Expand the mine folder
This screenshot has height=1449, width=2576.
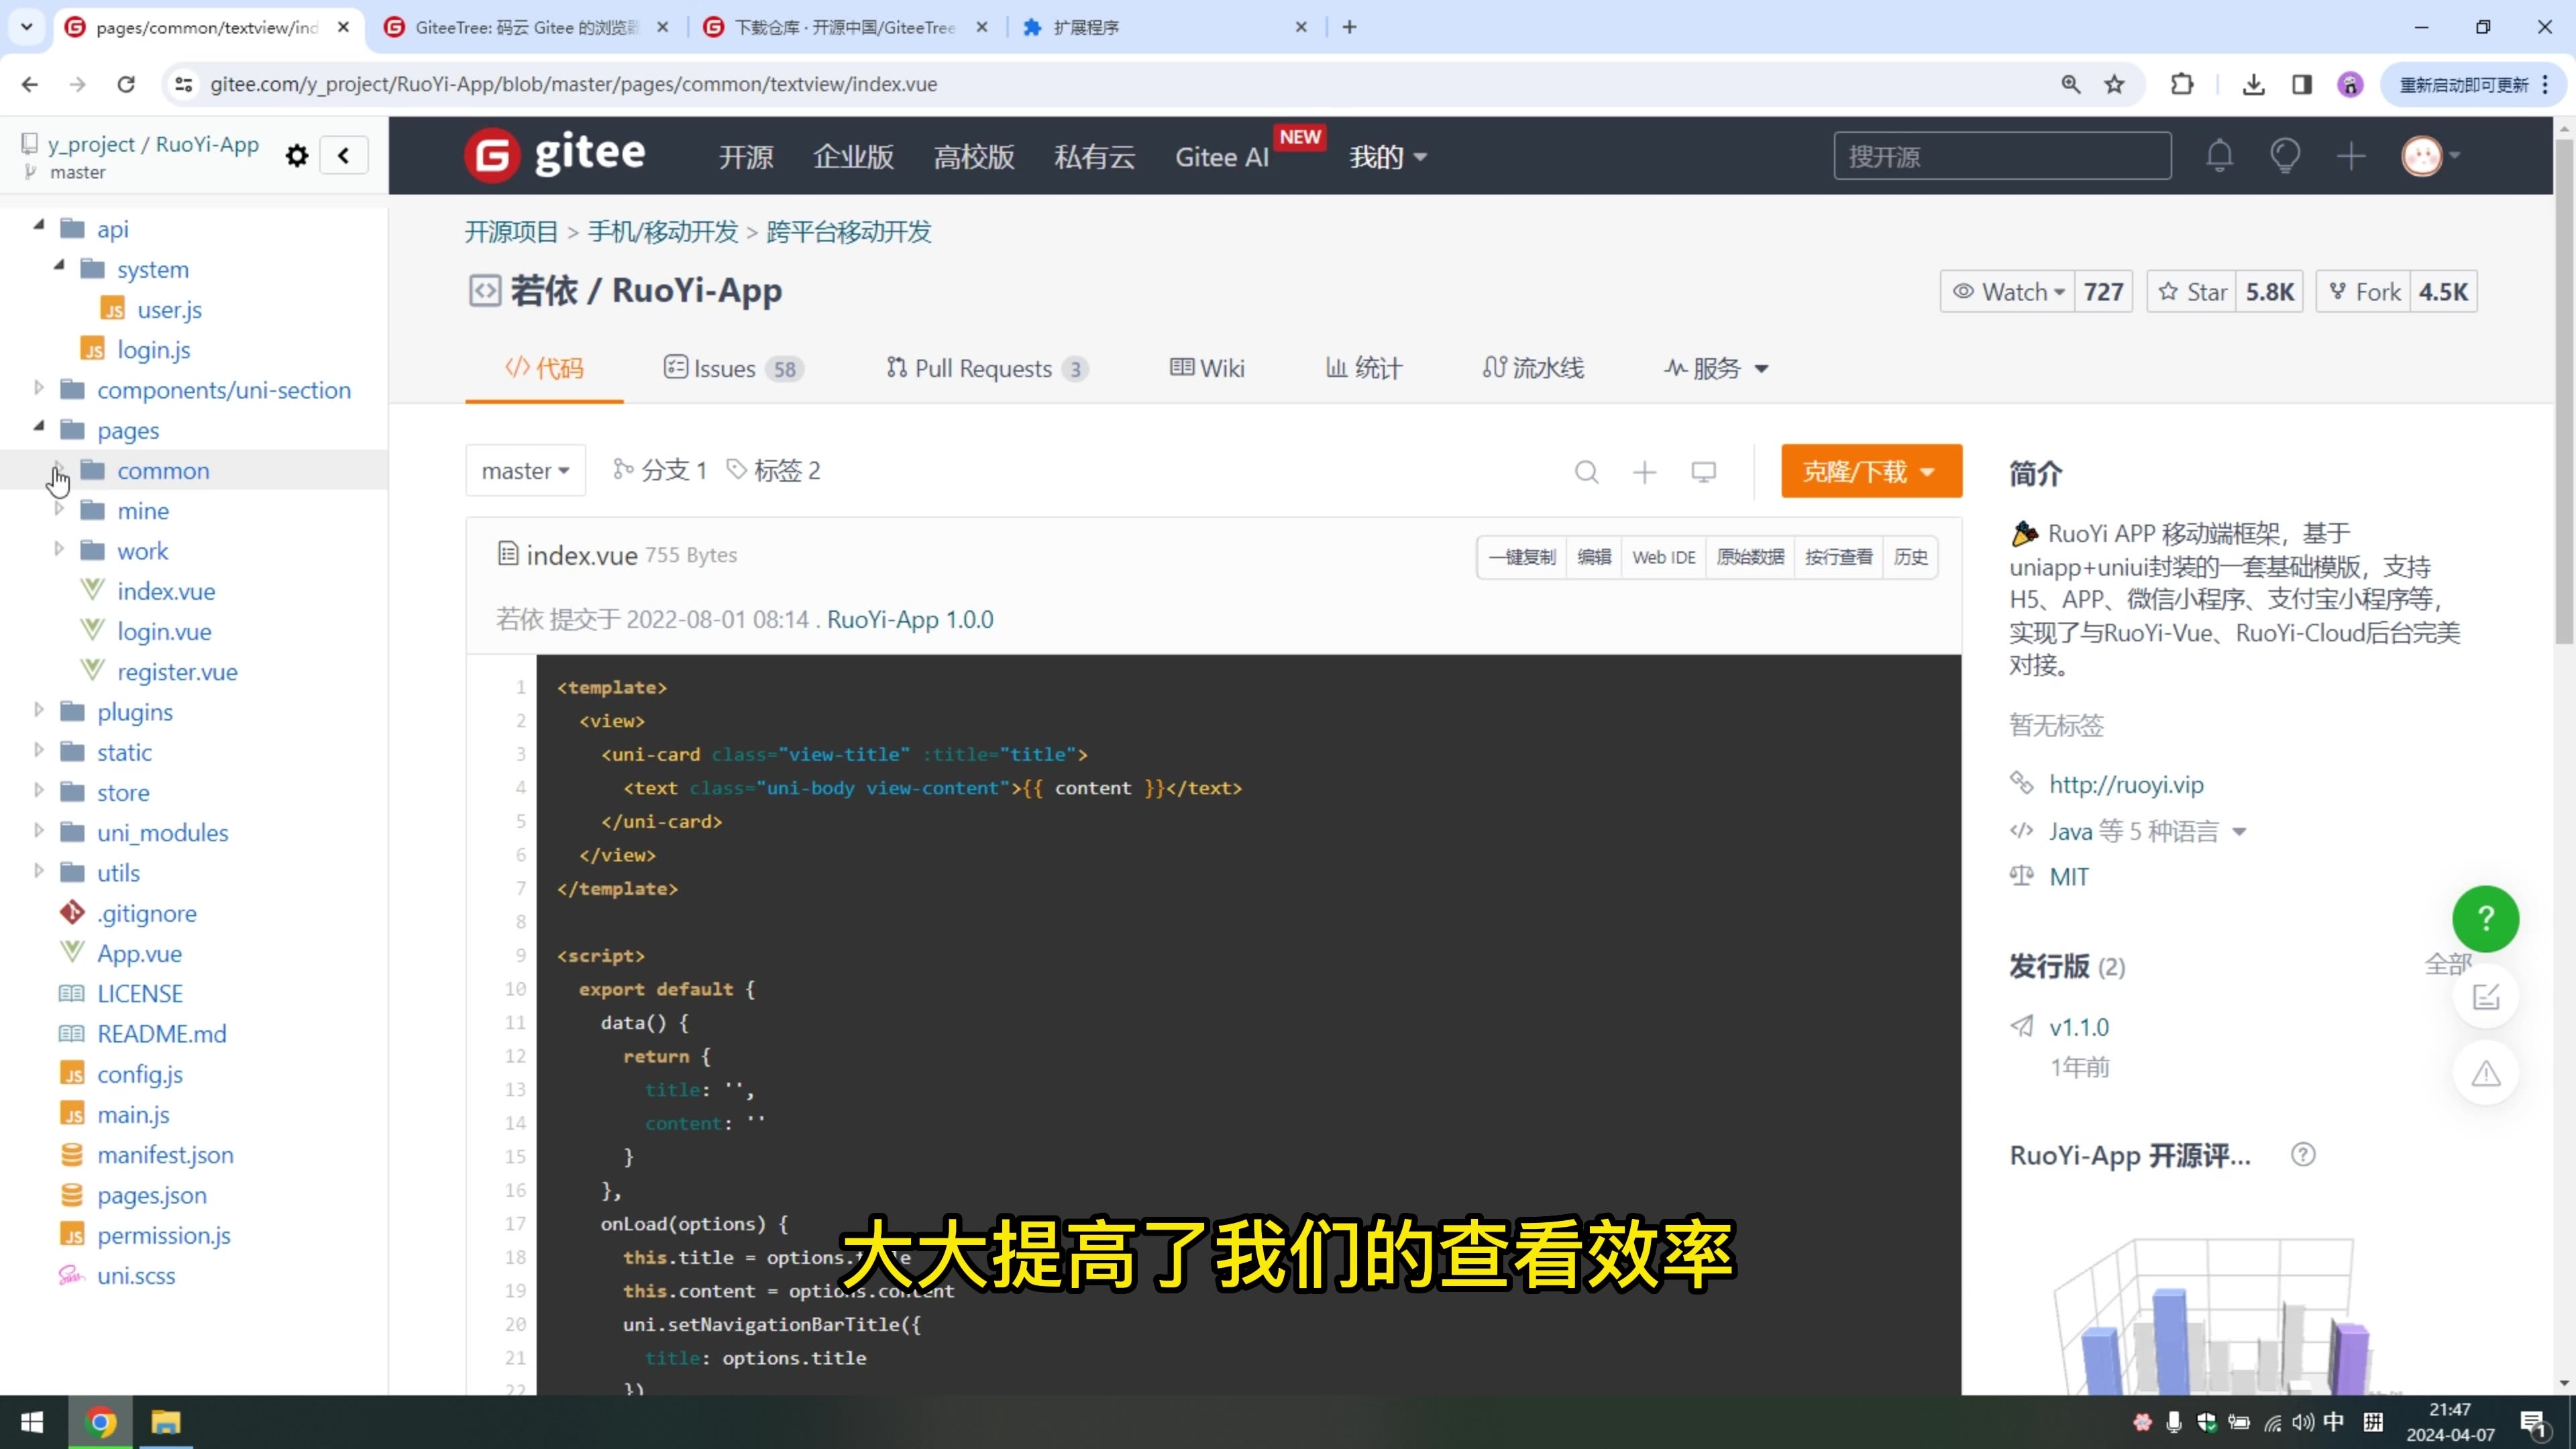(x=59, y=508)
